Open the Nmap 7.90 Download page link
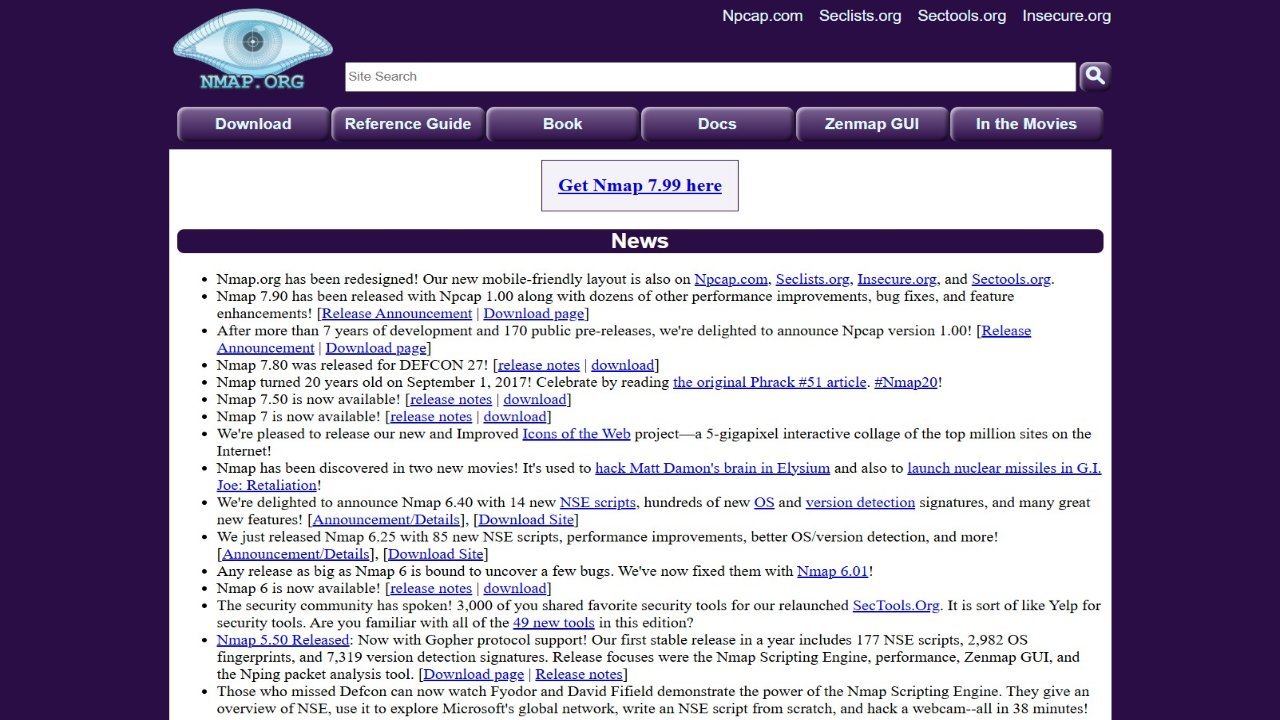This screenshot has width=1280, height=720. pos(534,313)
